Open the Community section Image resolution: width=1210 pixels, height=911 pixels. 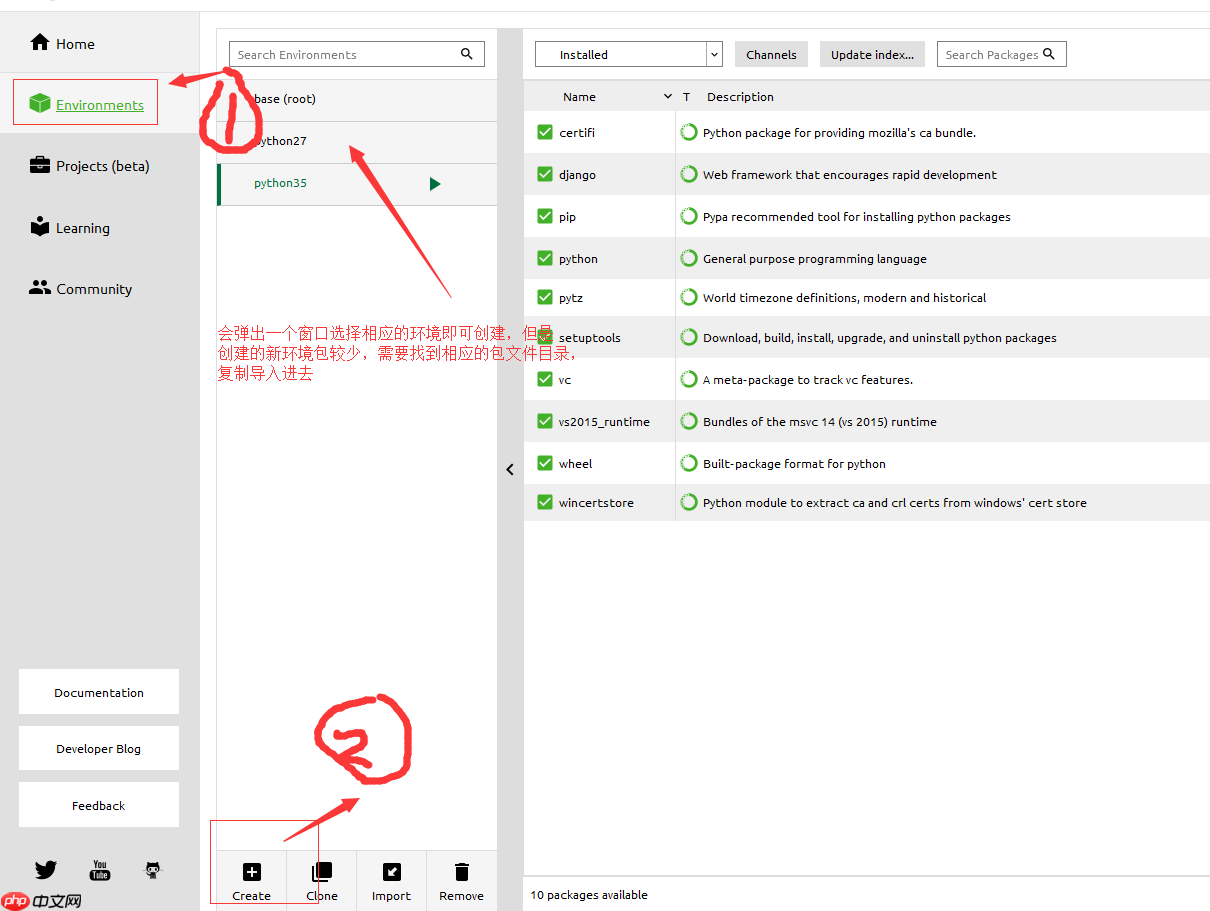[40, 288]
